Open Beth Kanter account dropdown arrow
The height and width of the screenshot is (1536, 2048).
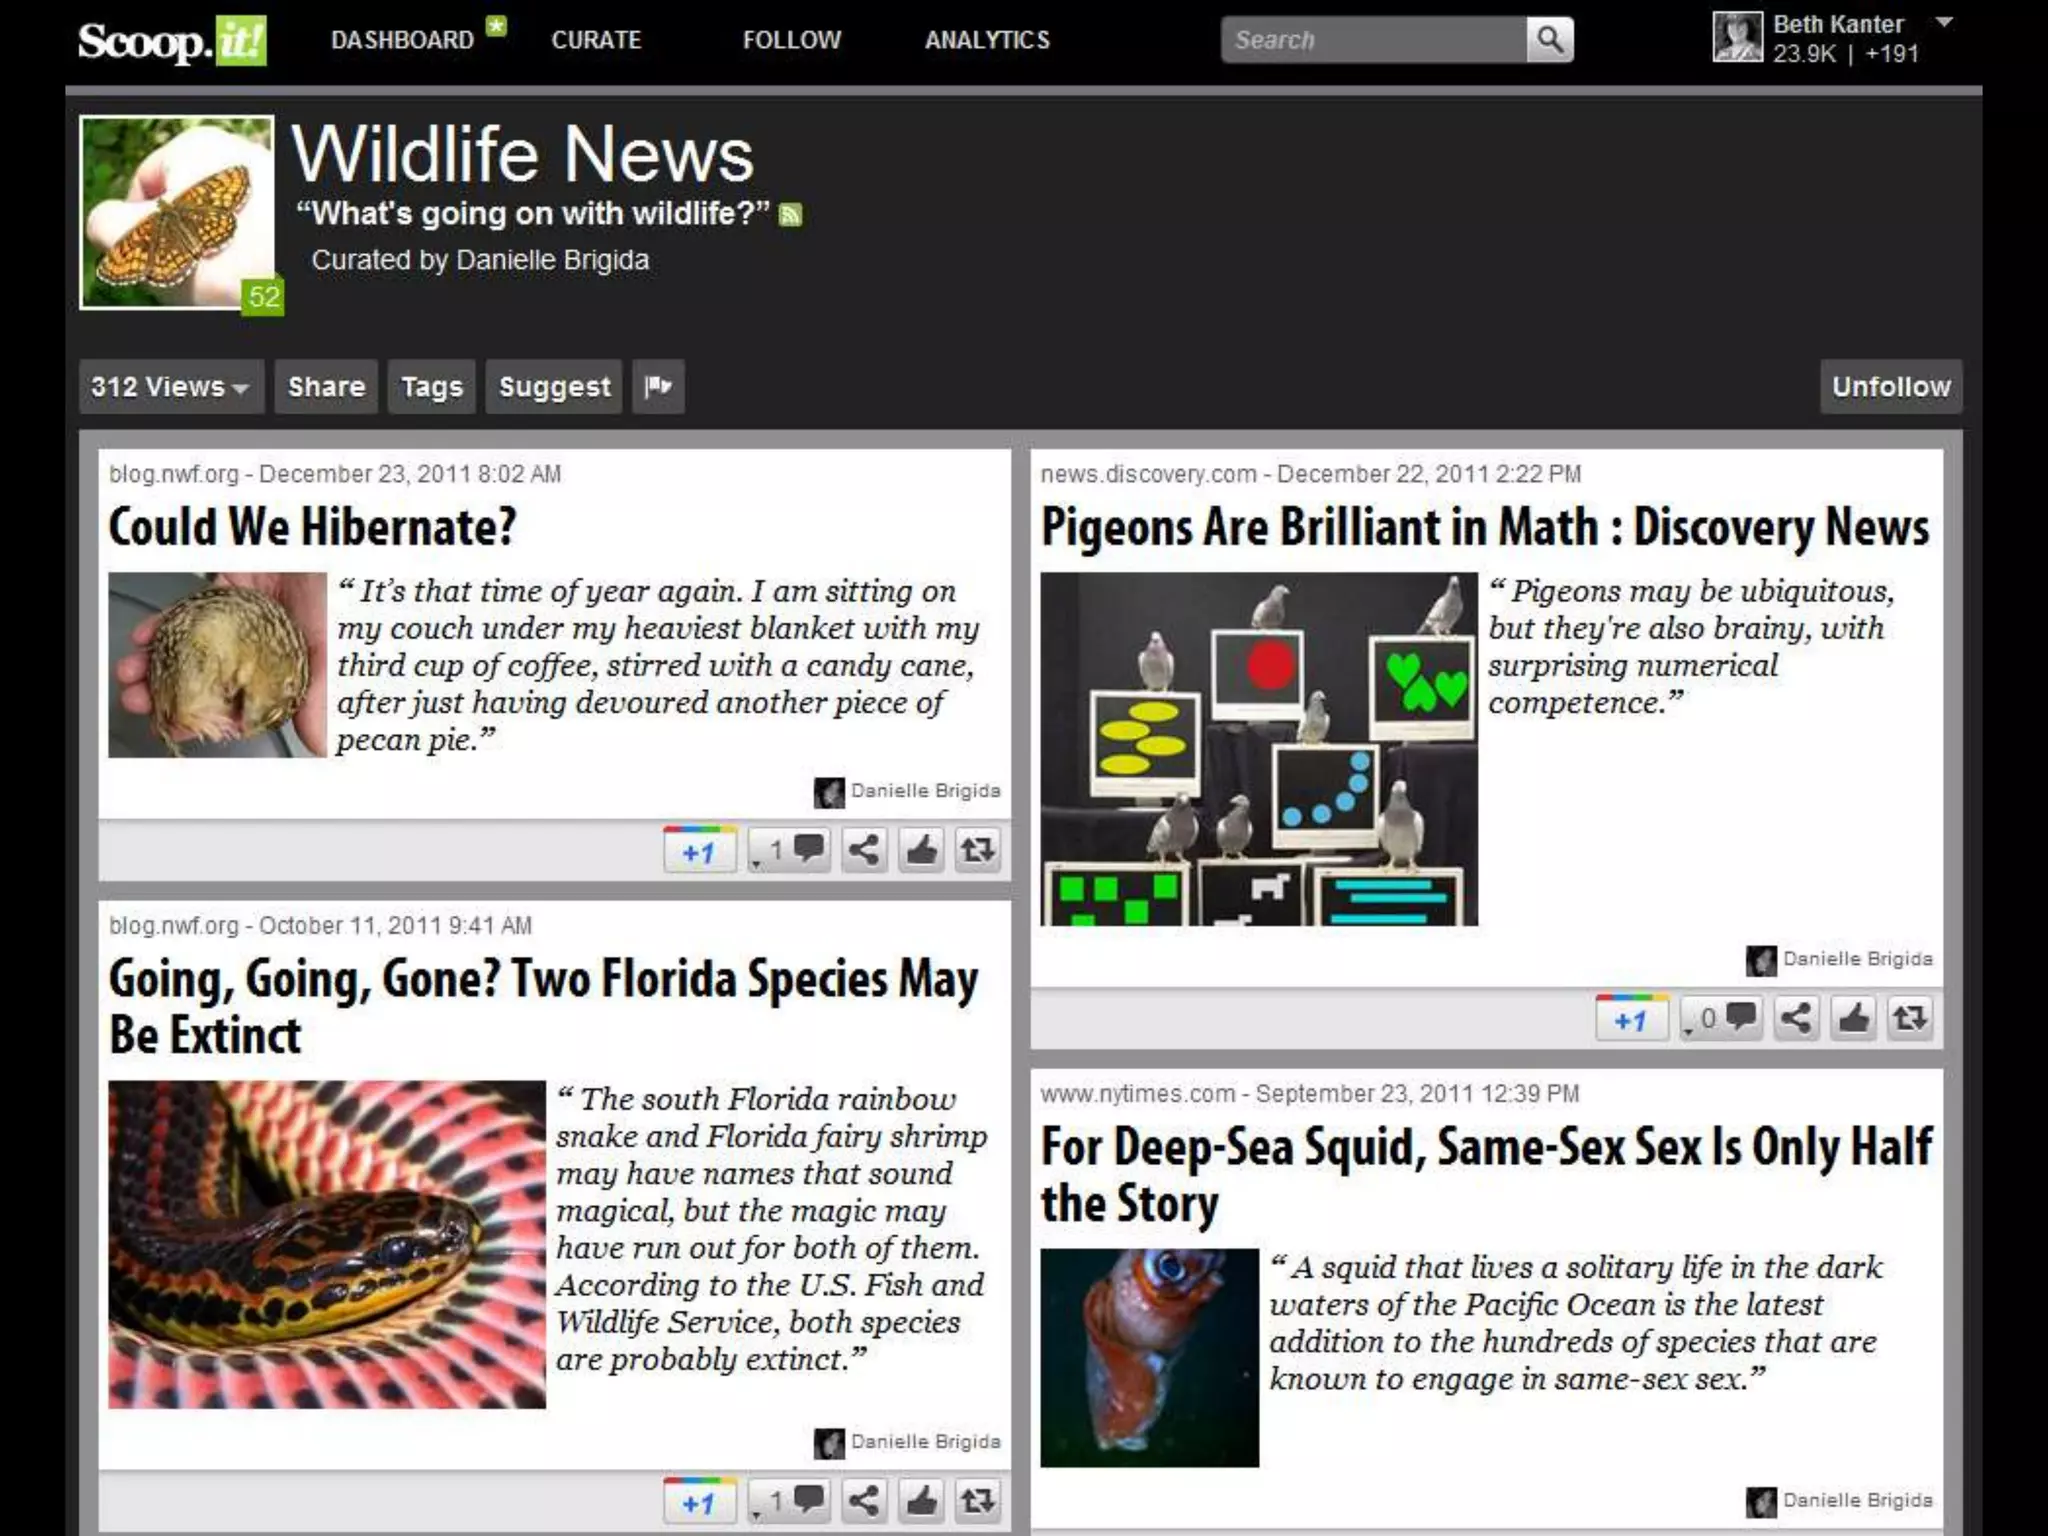tap(1944, 22)
